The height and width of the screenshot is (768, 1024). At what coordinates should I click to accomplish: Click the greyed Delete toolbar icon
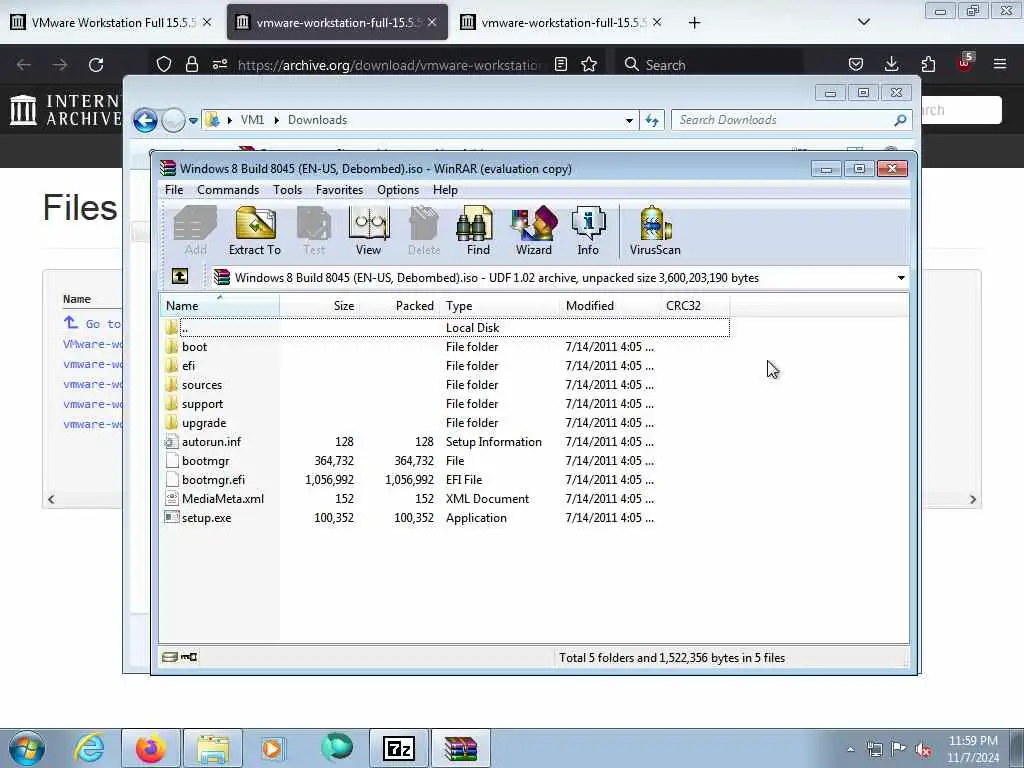pyautogui.click(x=424, y=231)
